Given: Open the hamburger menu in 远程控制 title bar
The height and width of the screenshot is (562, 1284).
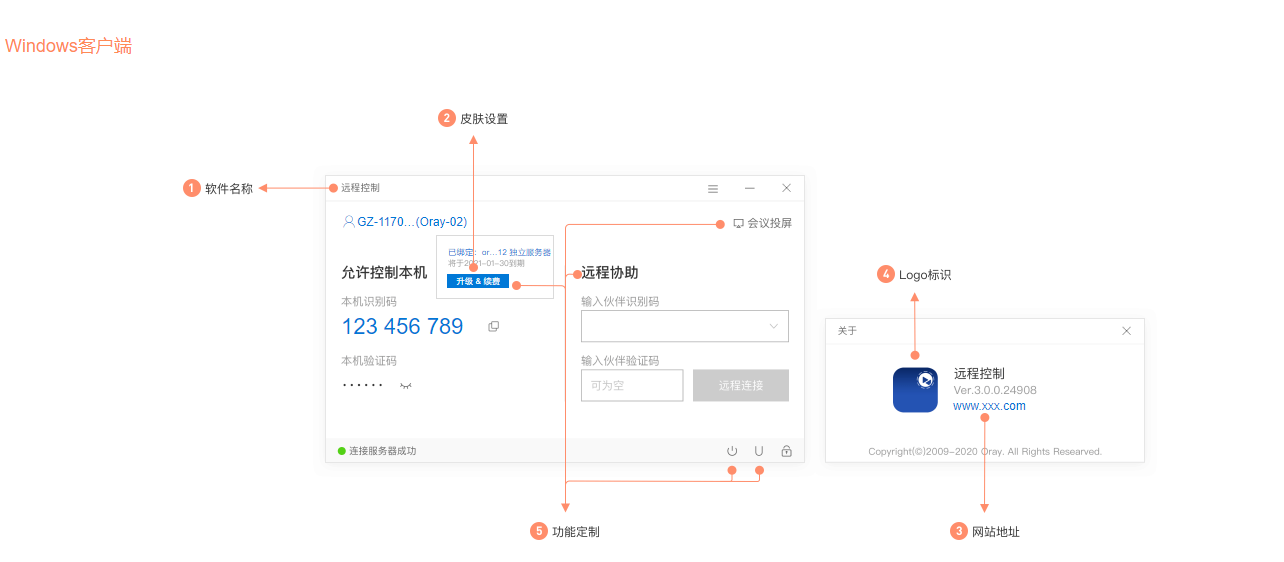Looking at the screenshot, I should (x=713, y=188).
